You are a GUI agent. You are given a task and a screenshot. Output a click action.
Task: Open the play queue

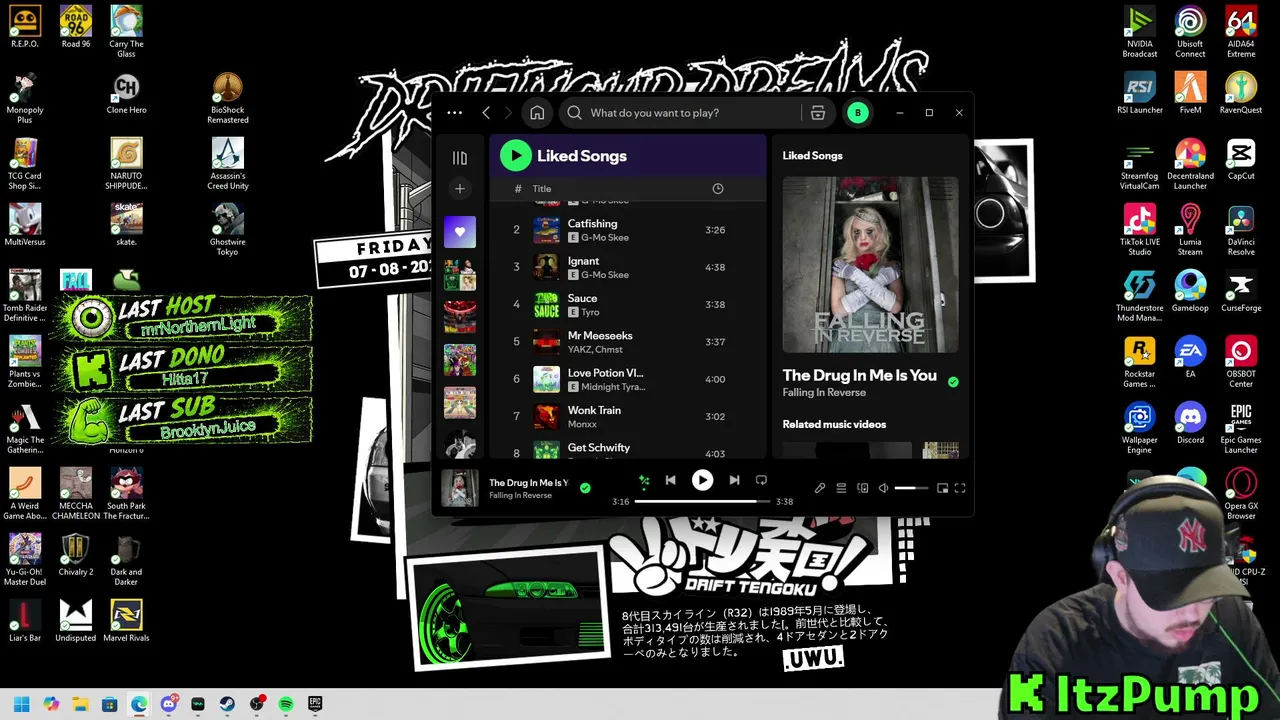pos(841,488)
